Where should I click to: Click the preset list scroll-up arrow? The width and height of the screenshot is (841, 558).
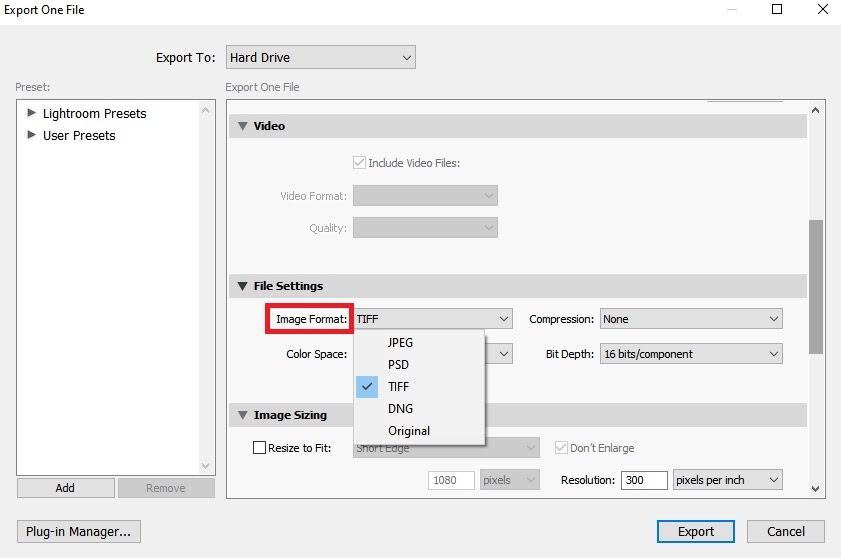[x=205, y=110]
